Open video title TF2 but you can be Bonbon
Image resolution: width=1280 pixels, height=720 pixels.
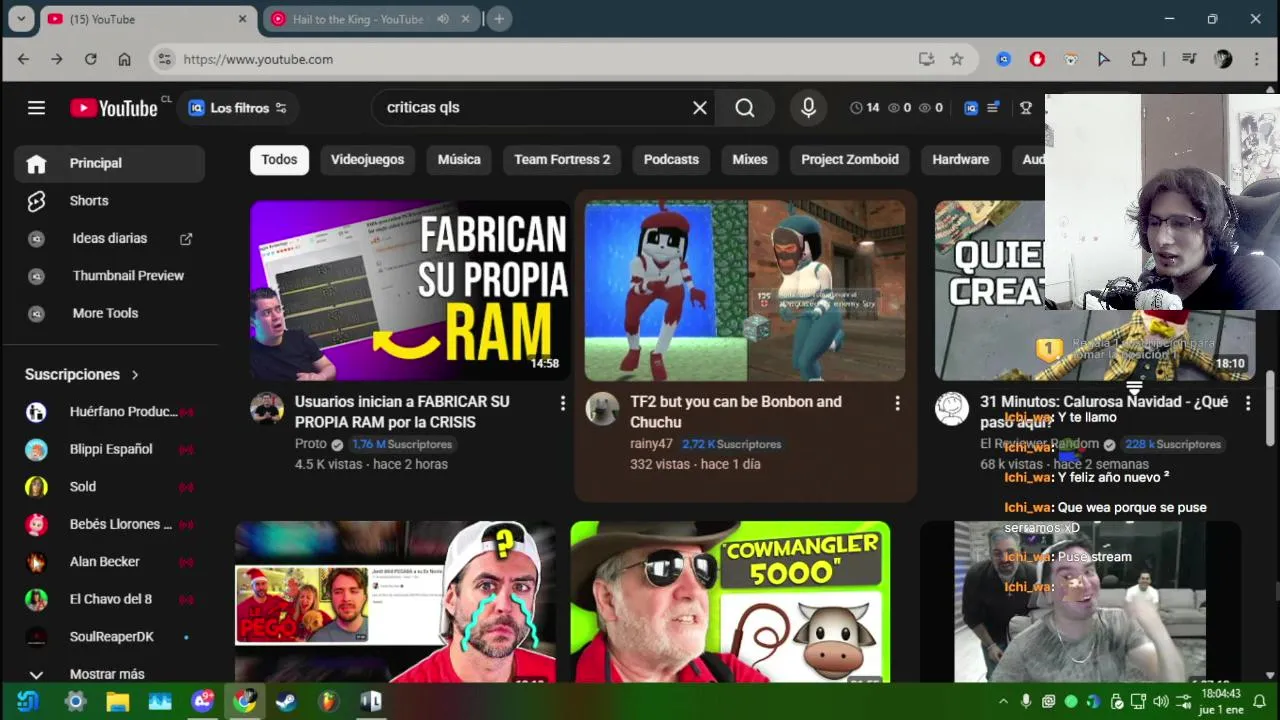[x=736, y=412]
